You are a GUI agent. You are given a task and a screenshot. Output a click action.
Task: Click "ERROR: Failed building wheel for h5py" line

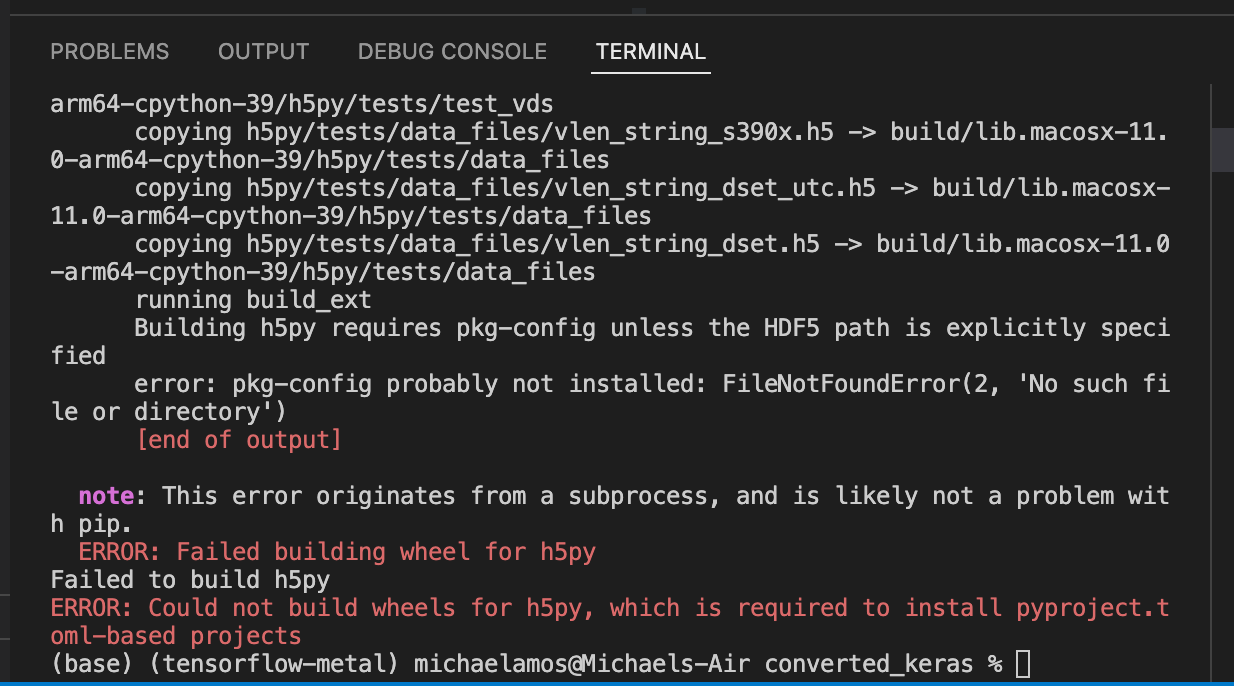click(337, 552)
